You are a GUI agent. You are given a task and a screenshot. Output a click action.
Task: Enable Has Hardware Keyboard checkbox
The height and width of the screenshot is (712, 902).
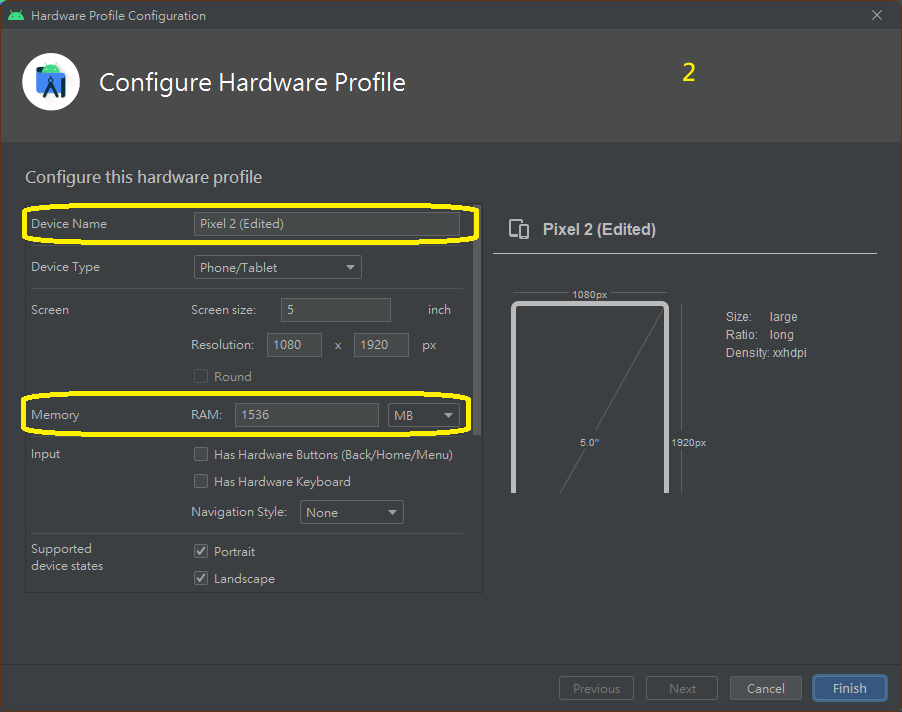[201, 481]
